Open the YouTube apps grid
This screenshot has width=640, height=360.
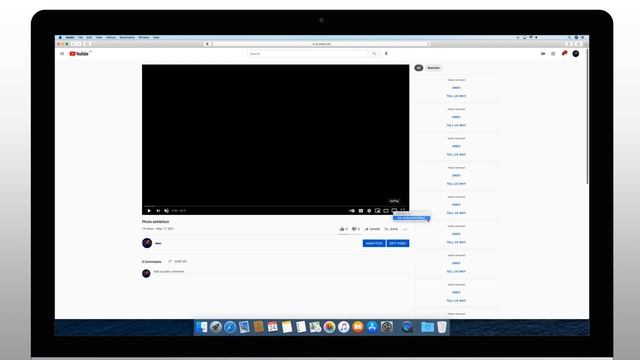(553, 53)
